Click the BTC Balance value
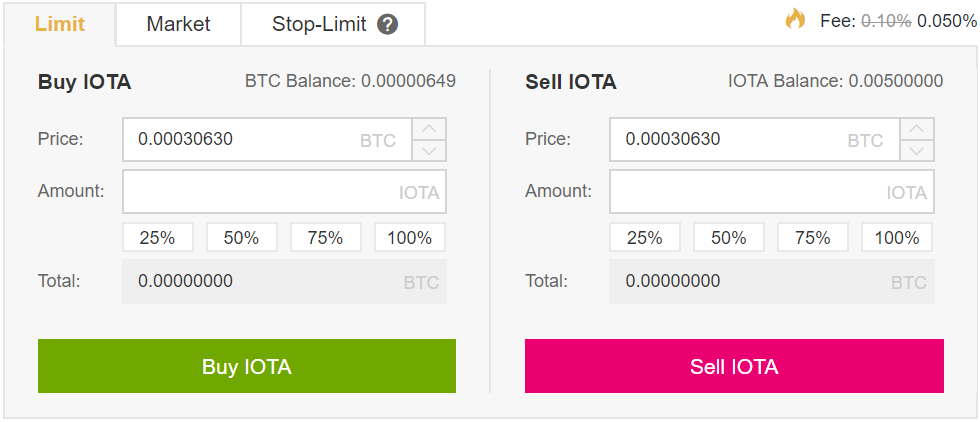The width and height of the screenshot is (980, 422). point(408,81)
